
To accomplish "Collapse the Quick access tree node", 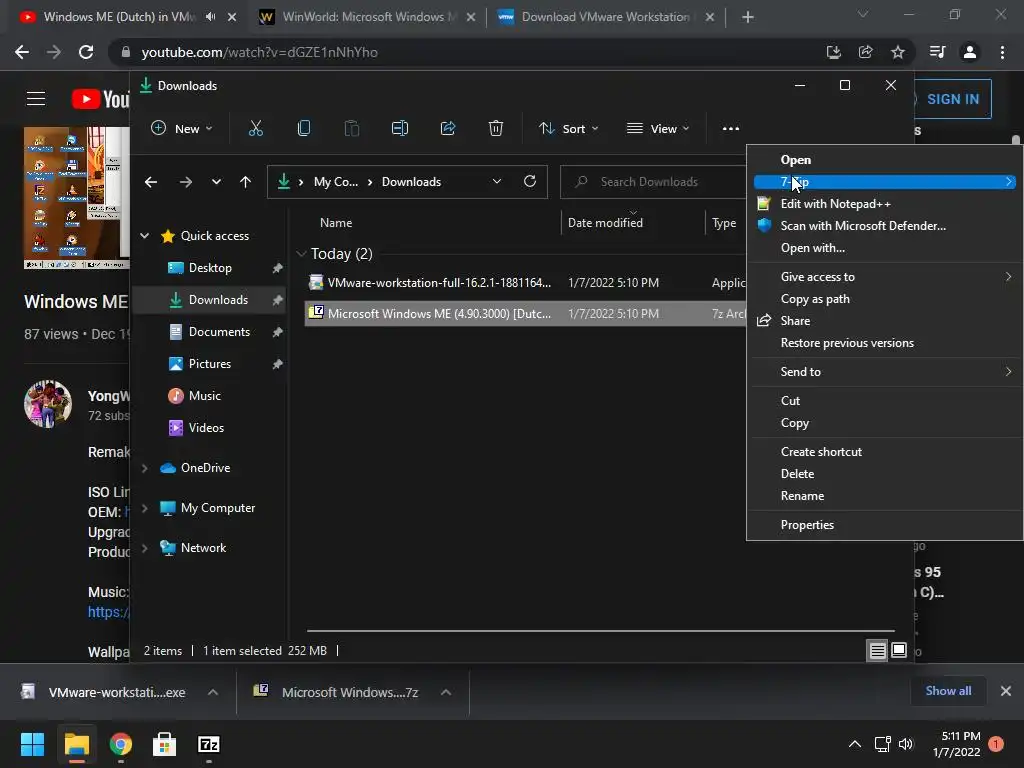I will click(x=144, y=236).
